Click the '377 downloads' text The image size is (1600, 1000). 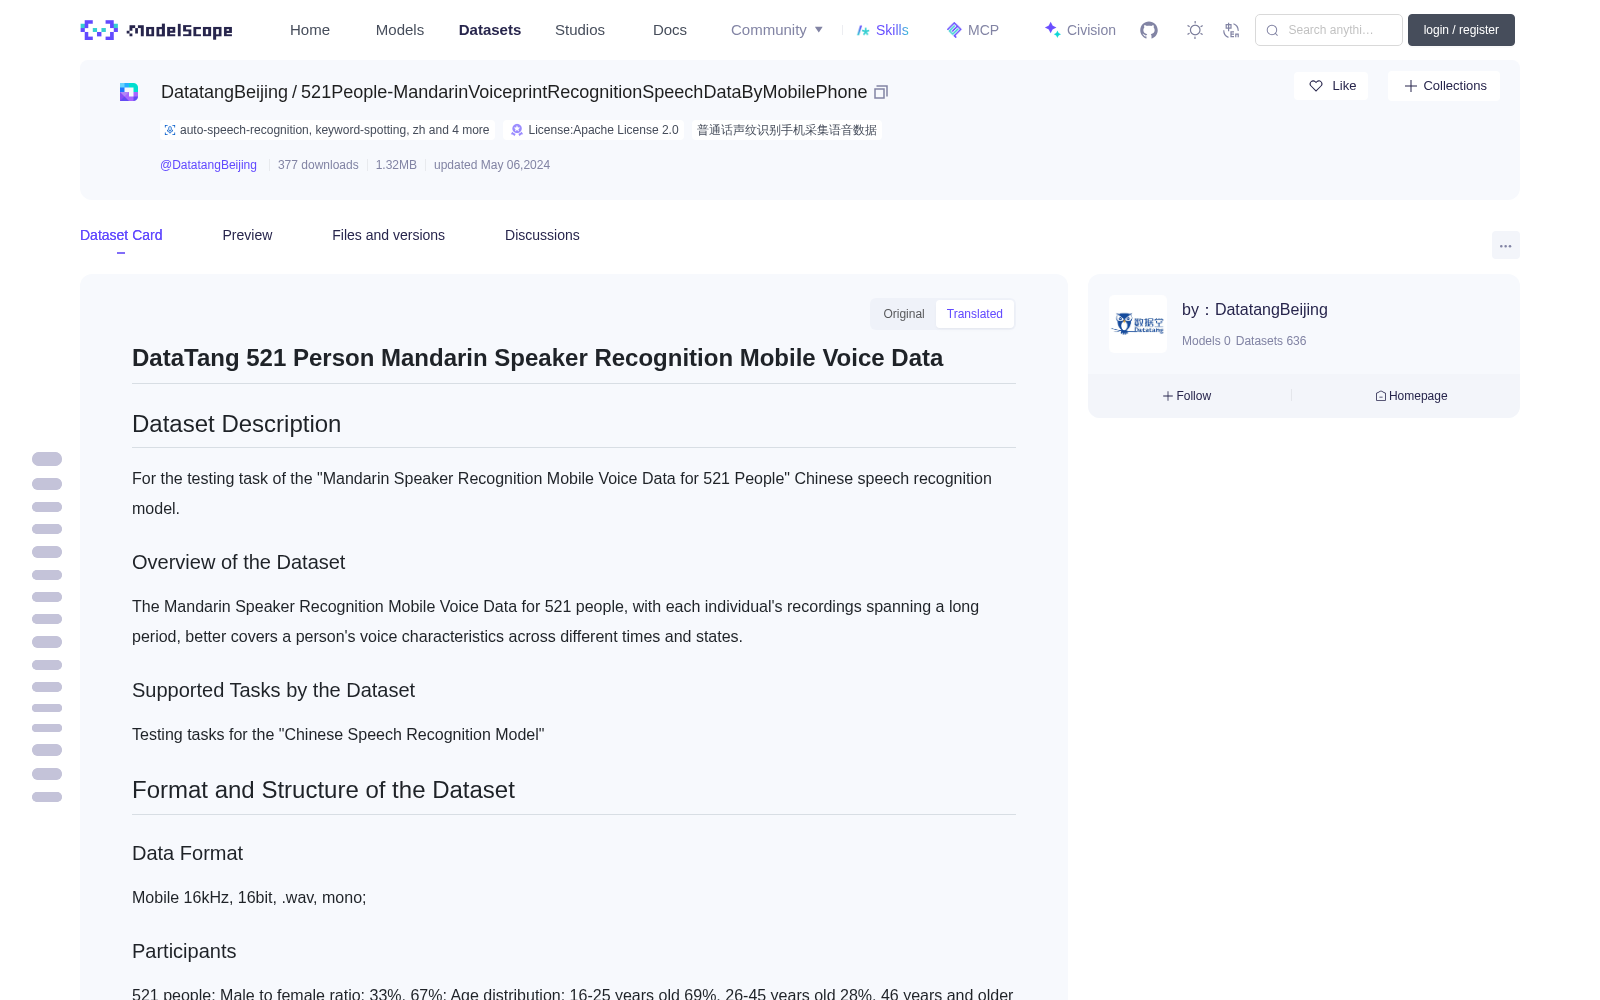point(318,165)
